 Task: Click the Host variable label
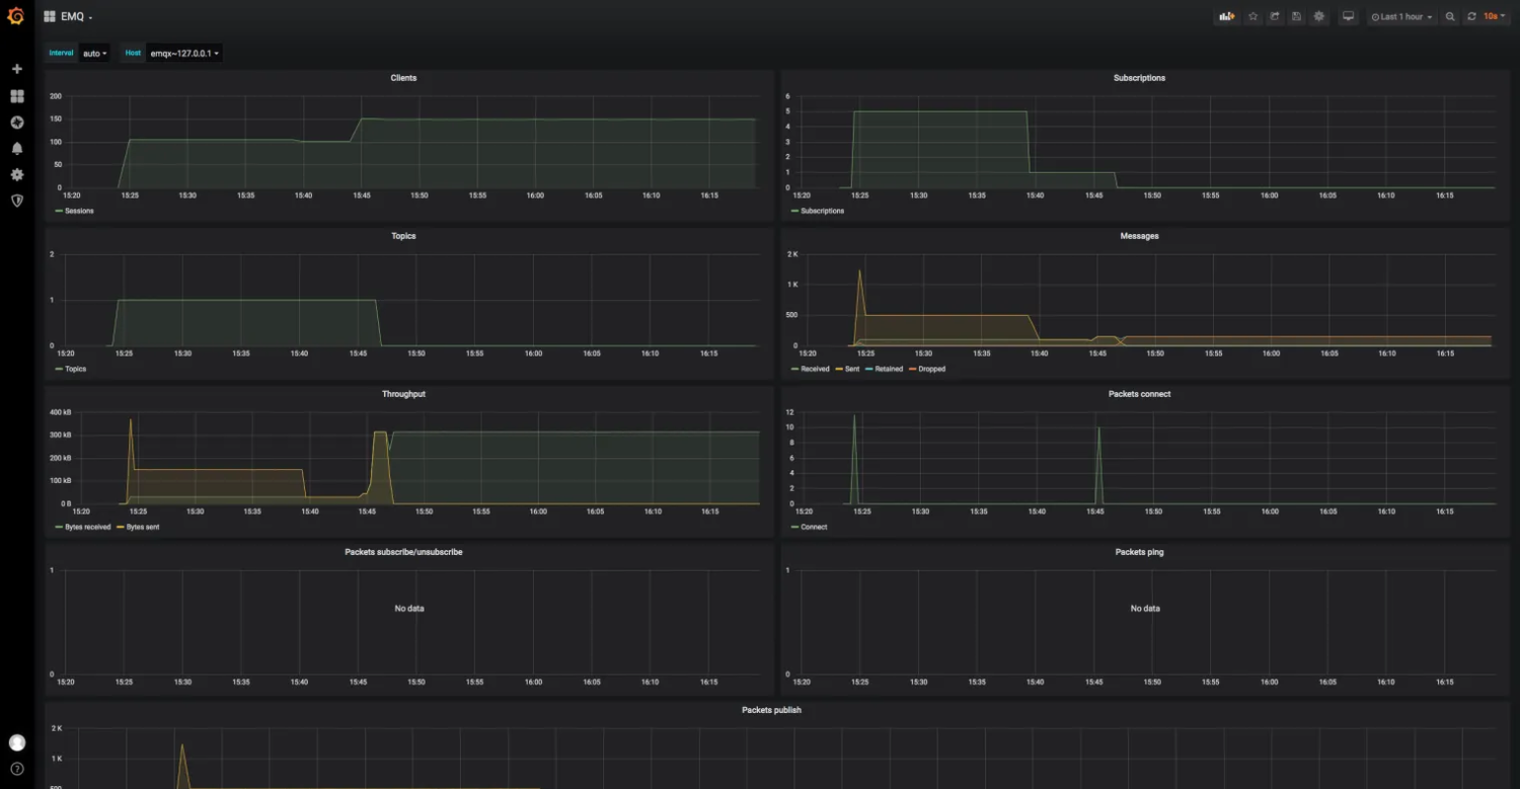click(x=133, y=53)
